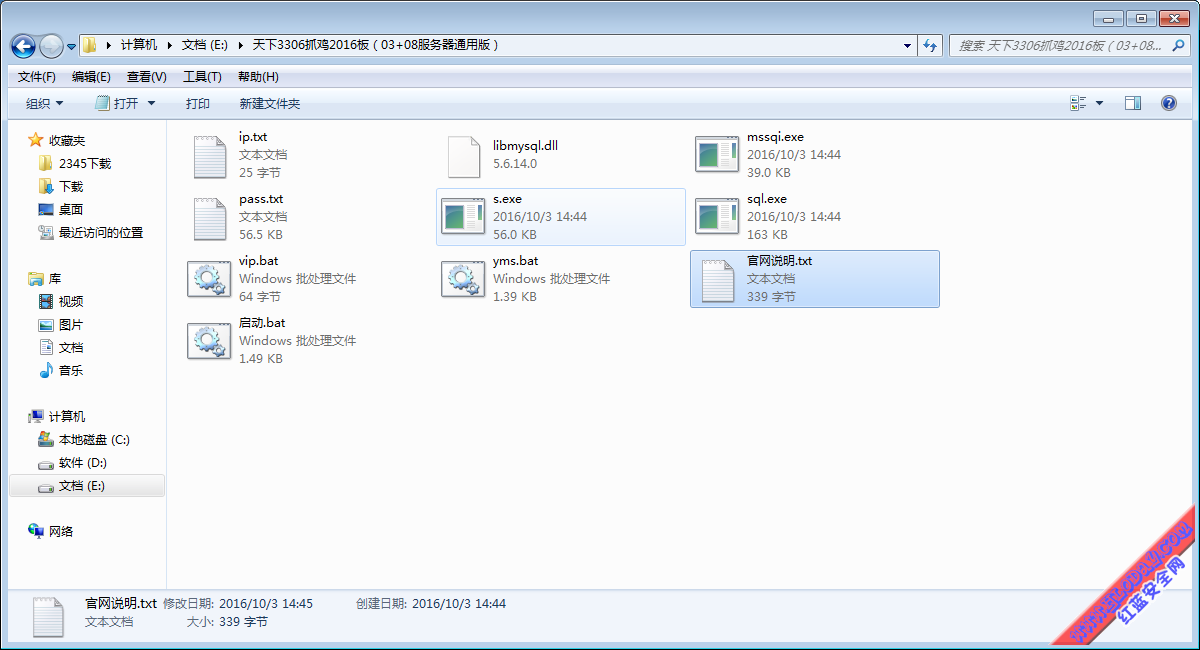This screenshot has height=650, width=1200.
Task: Open the 2345下载 folder in favorites
Action: (84, 163)
